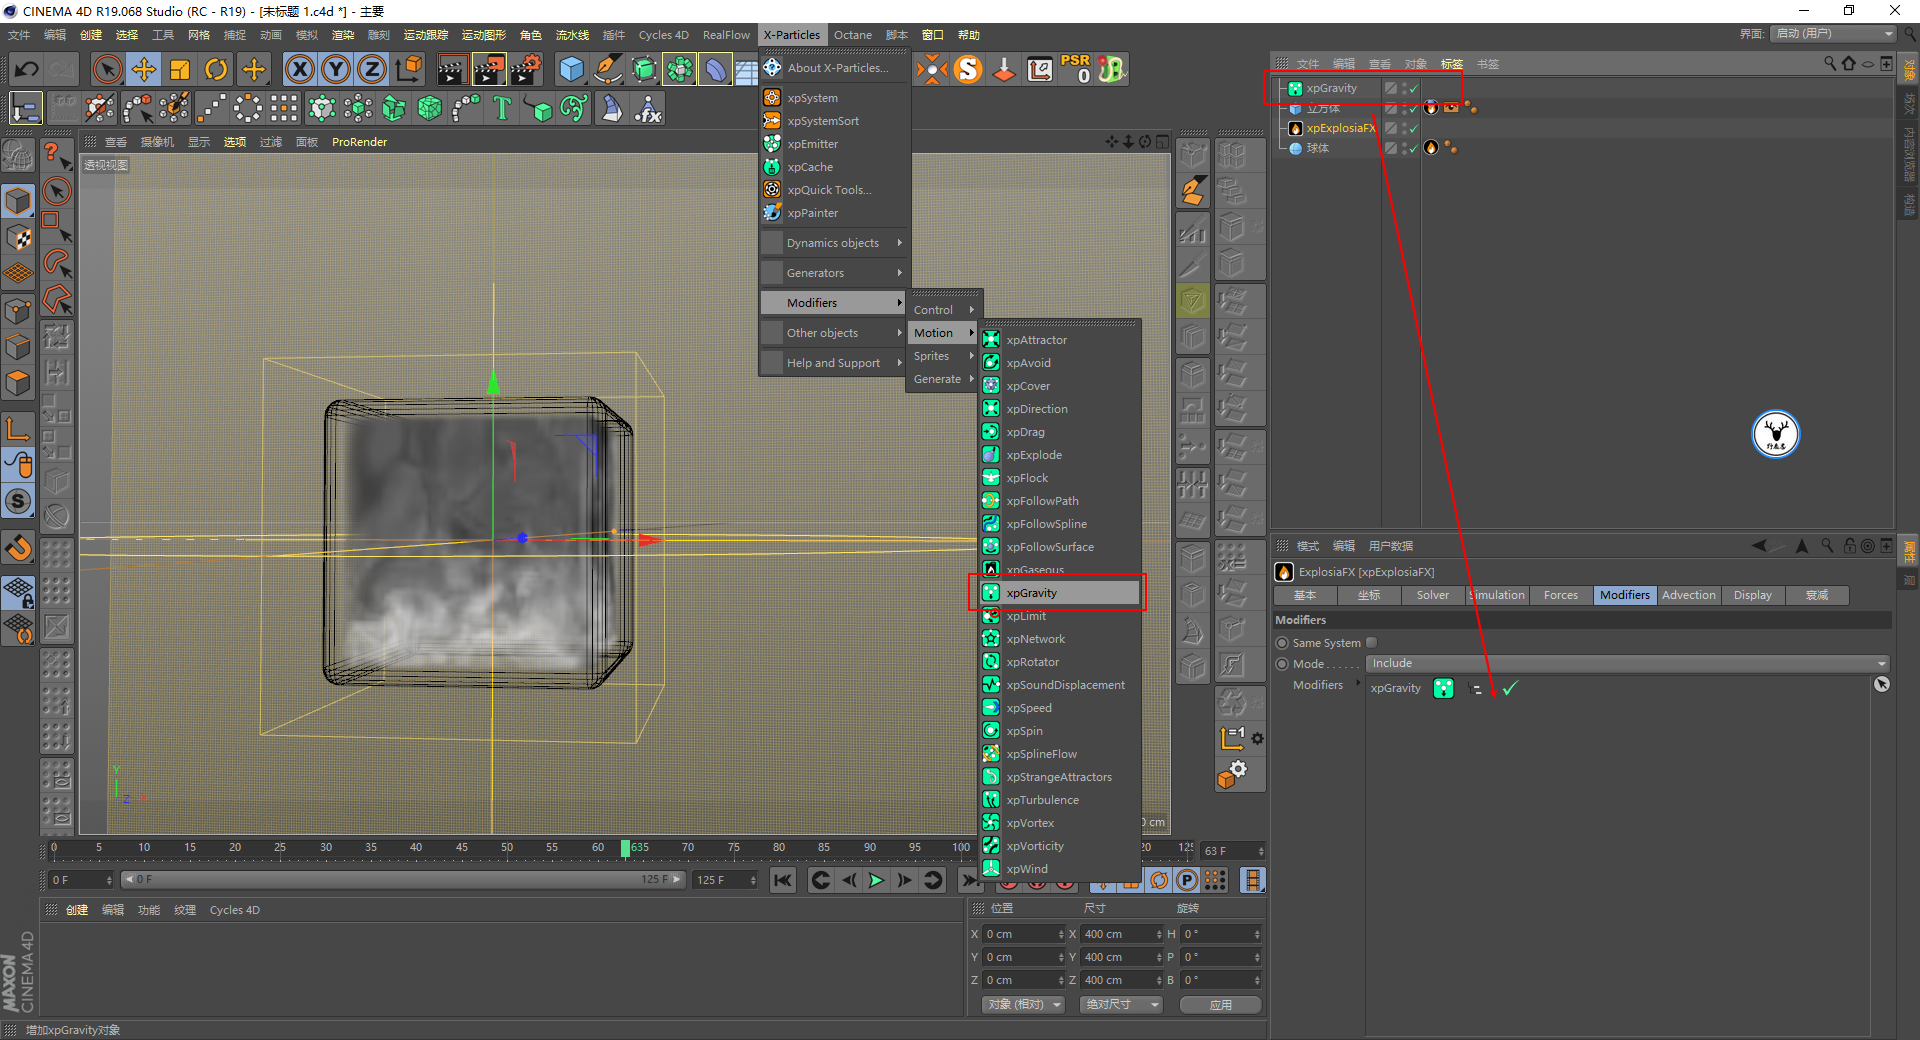
Task: Click the xpEmitter menu icon
Action: (x=772, y=143)
